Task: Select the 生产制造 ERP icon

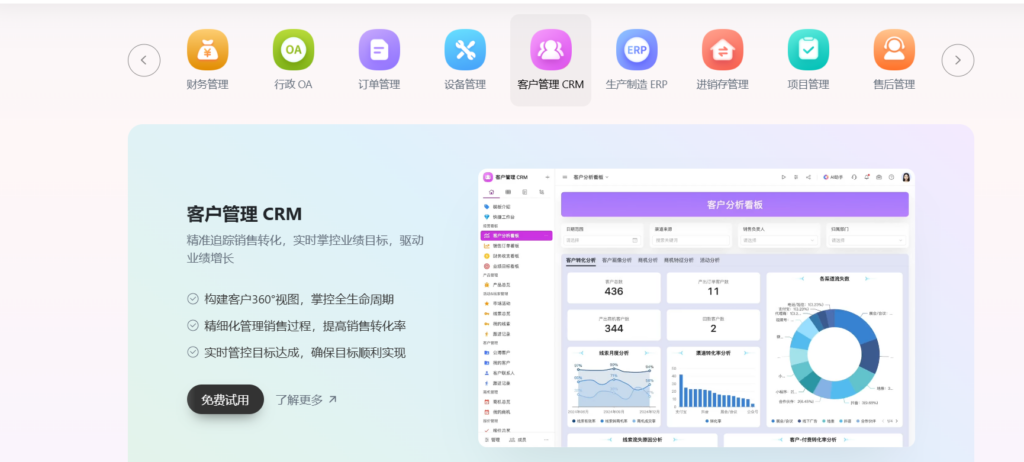Action: (x=637, y=50)
